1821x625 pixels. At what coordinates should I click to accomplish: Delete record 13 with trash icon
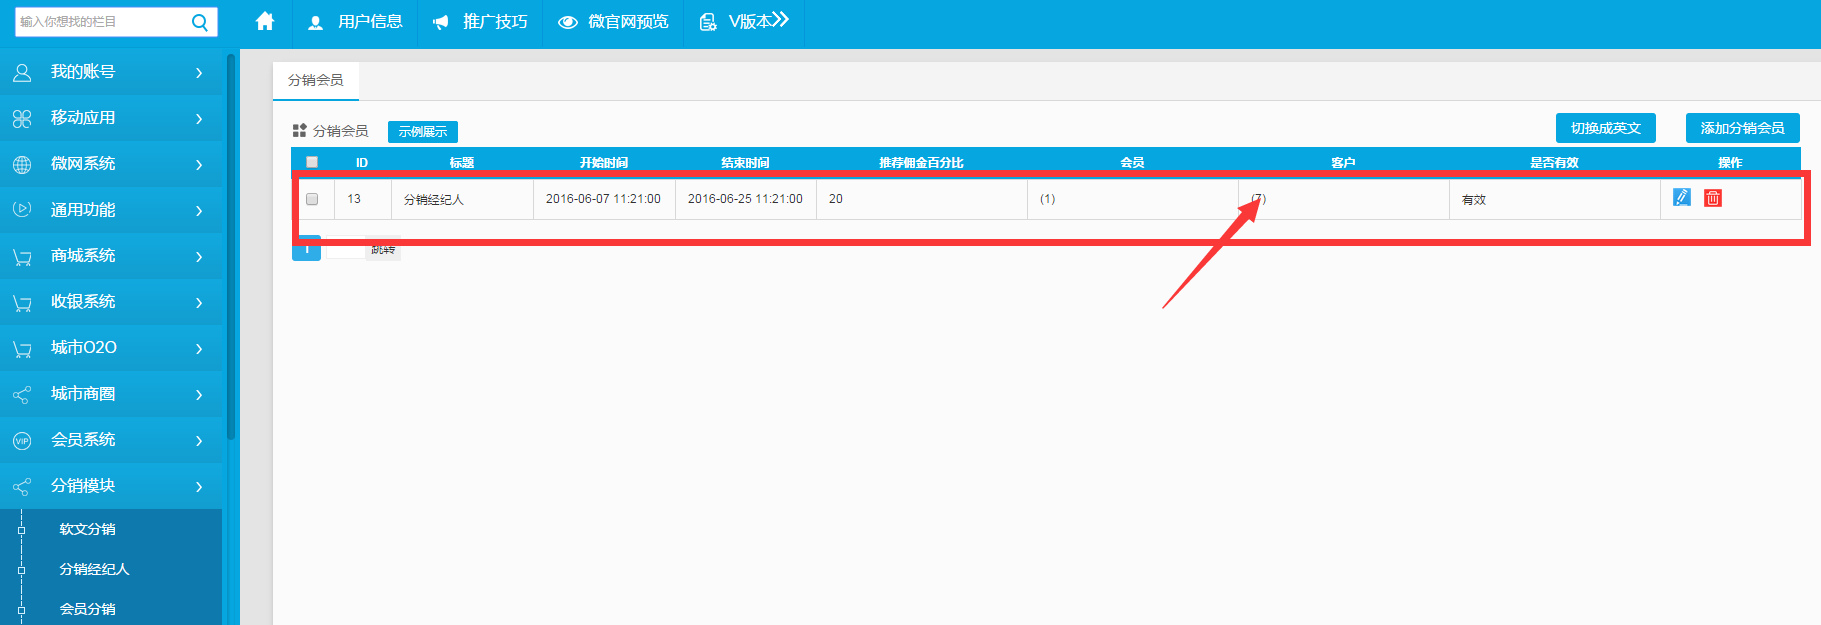pyautogui.click(x=1713, y=198)
